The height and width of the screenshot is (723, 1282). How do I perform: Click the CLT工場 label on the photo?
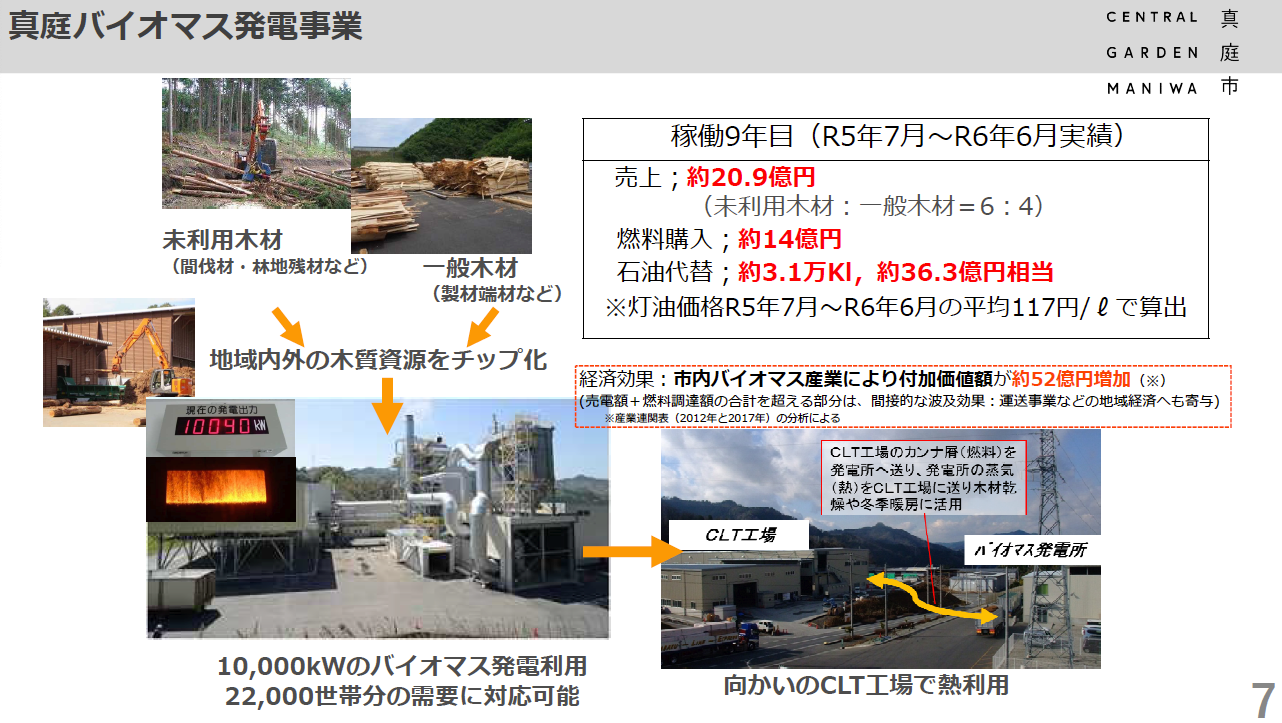[739, 535]
